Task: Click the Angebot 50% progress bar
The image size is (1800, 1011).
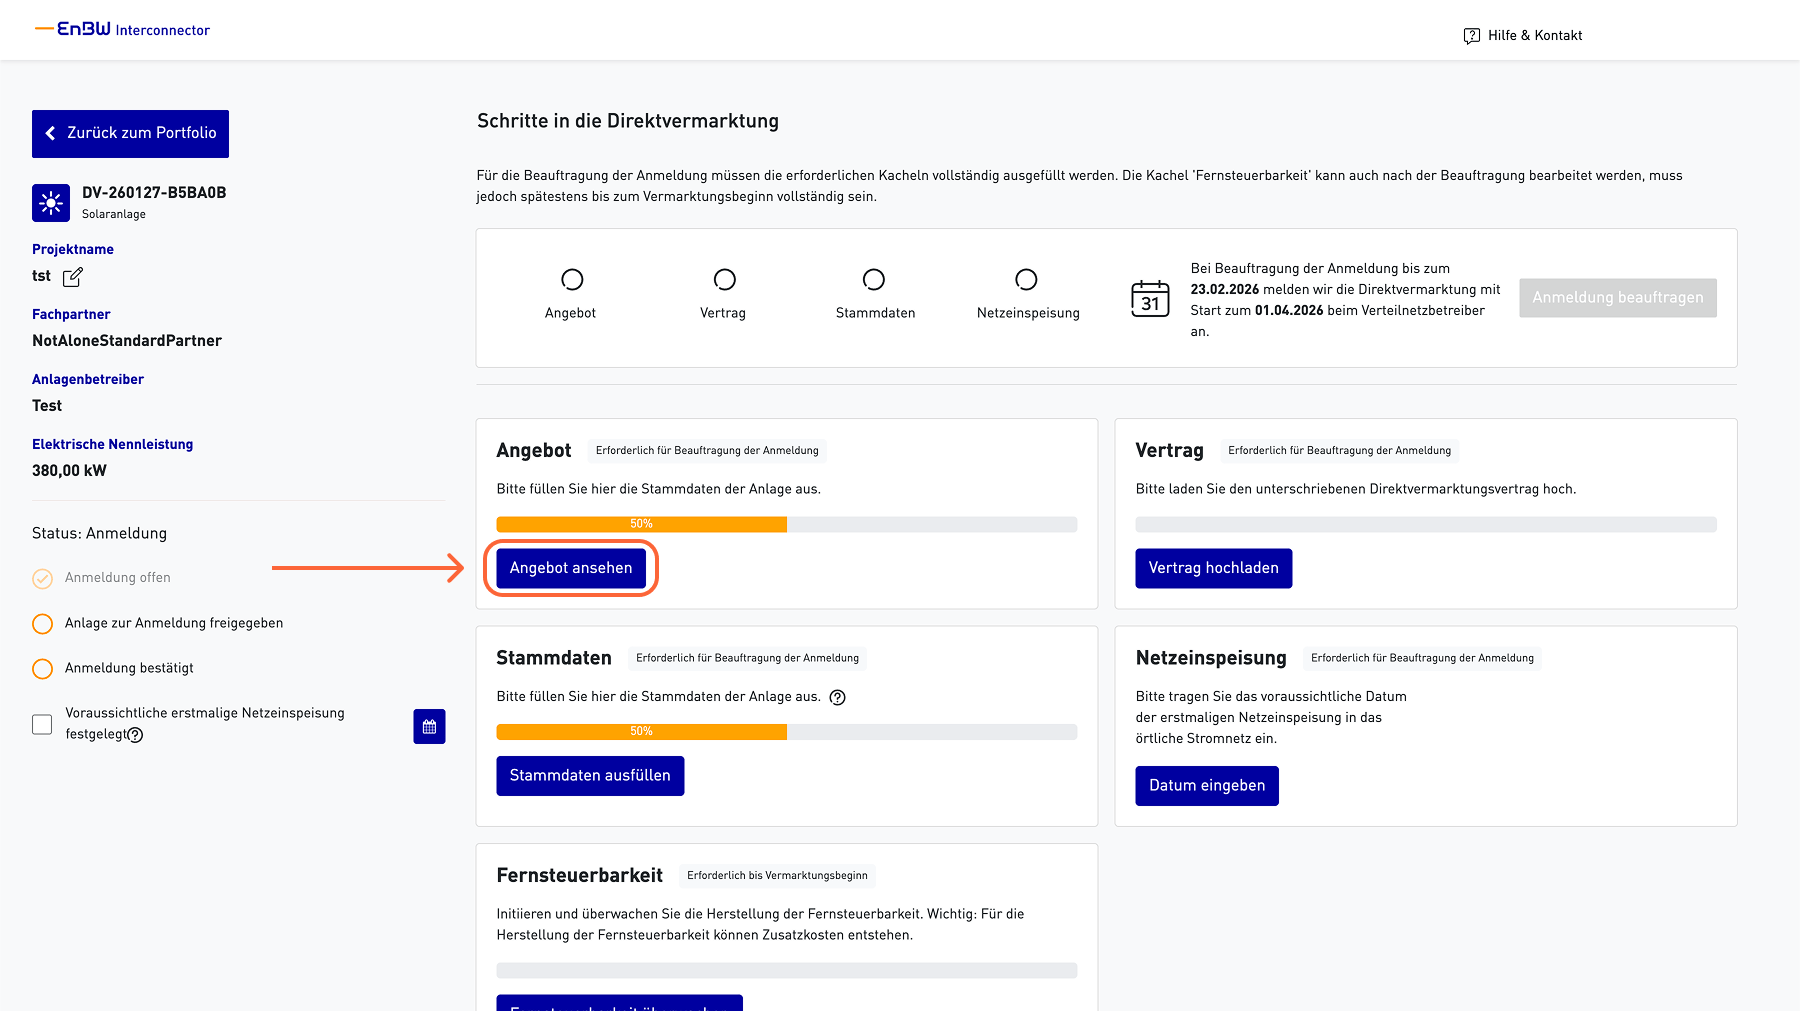Action: tap(786, 524)
